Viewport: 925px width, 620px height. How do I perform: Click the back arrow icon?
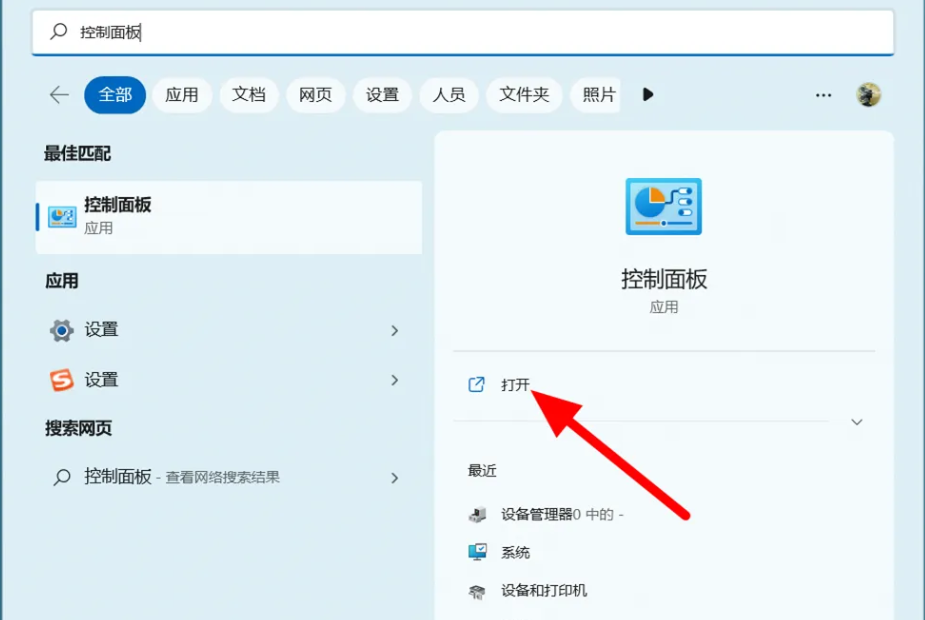59,95
